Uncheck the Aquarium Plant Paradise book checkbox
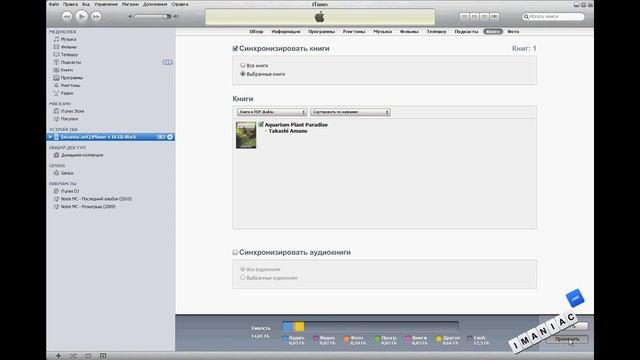640x360 pixels. (261, 124)
